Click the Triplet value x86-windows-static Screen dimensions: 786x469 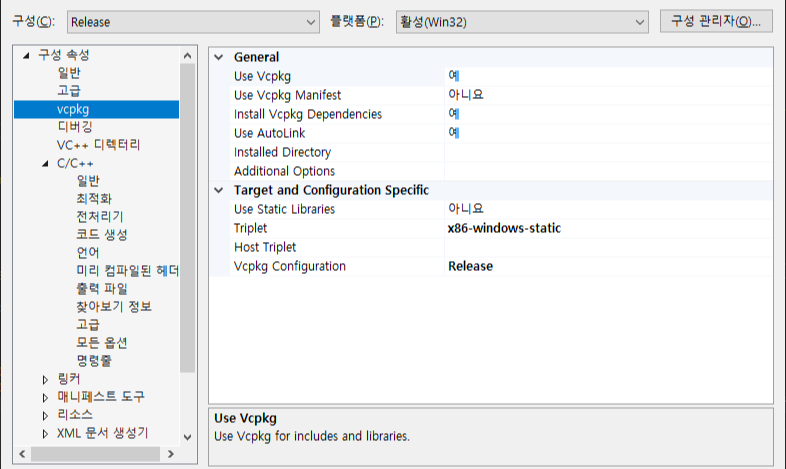click(x=504, y=228)
